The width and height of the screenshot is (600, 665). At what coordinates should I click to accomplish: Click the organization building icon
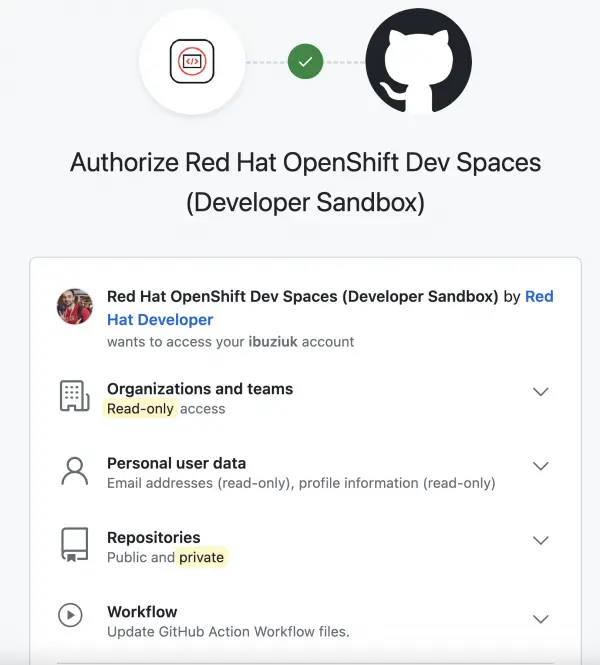pyautogui.click(x=75, y=397)
